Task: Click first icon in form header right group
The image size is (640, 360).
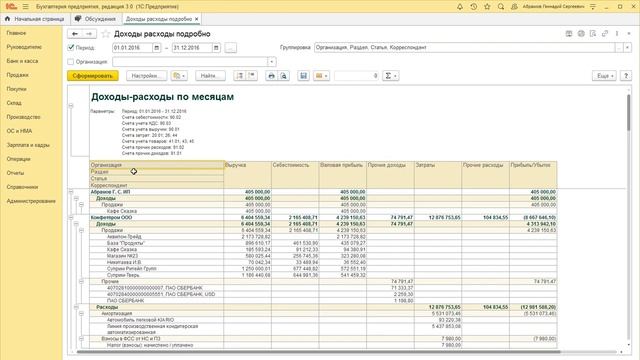Action: coord(569,33)
